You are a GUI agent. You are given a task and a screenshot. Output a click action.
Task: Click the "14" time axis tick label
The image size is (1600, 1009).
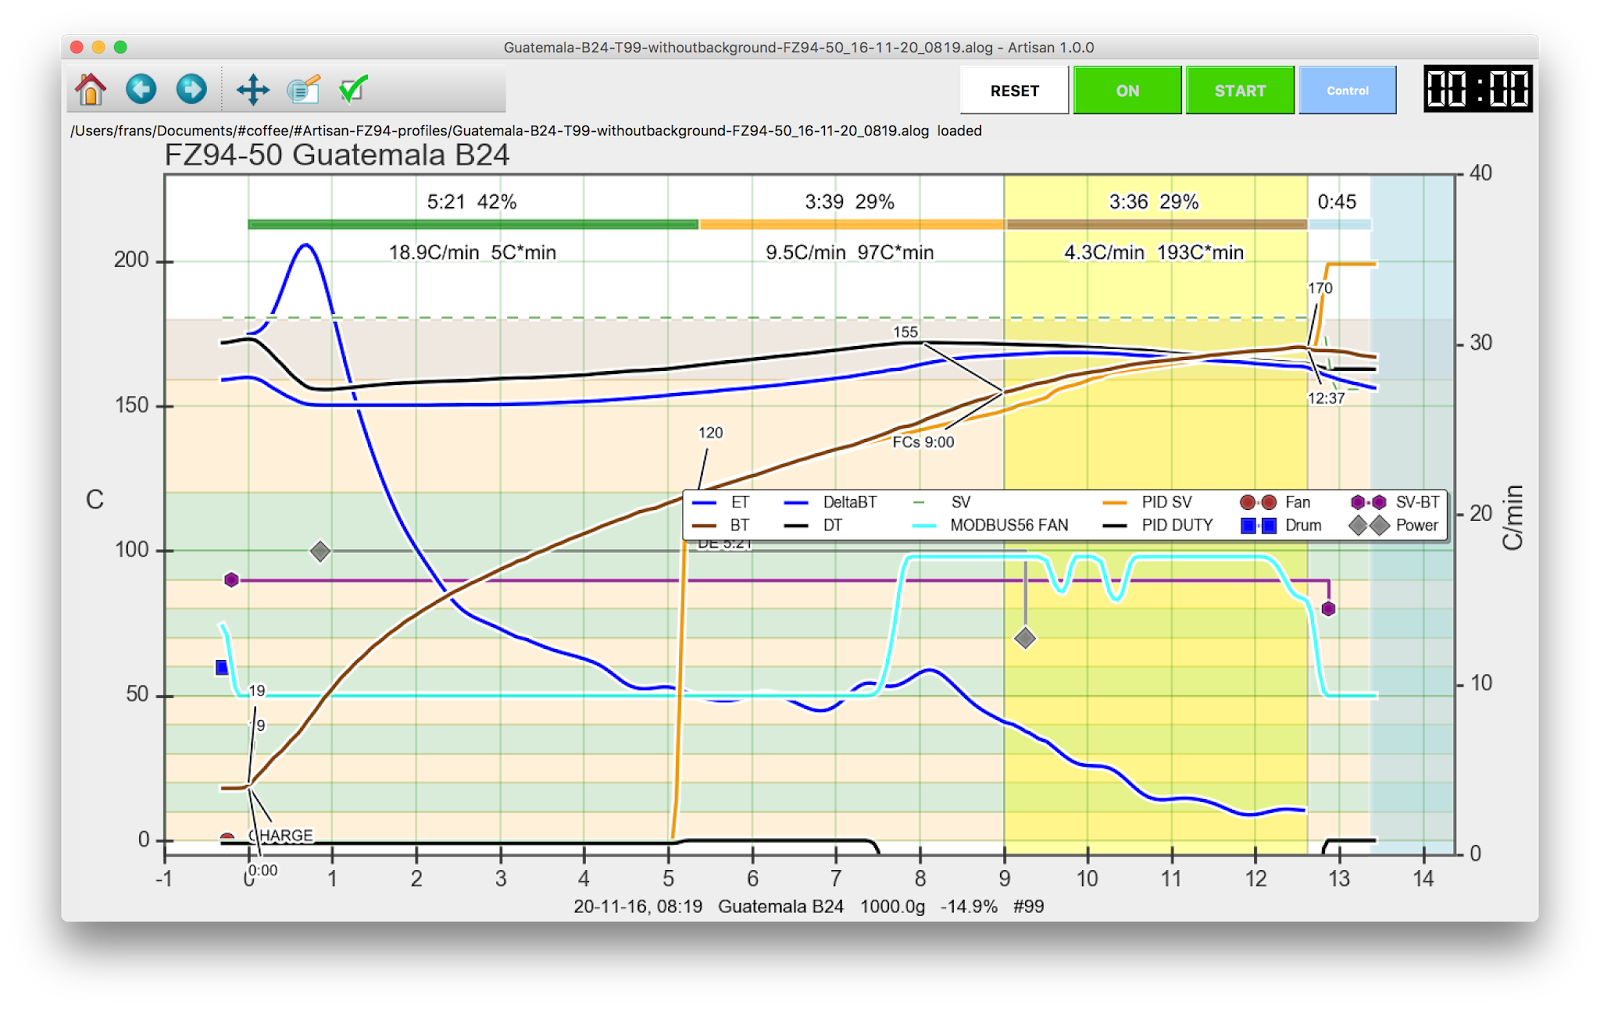pyautogui.click(x=1423, y=879)
